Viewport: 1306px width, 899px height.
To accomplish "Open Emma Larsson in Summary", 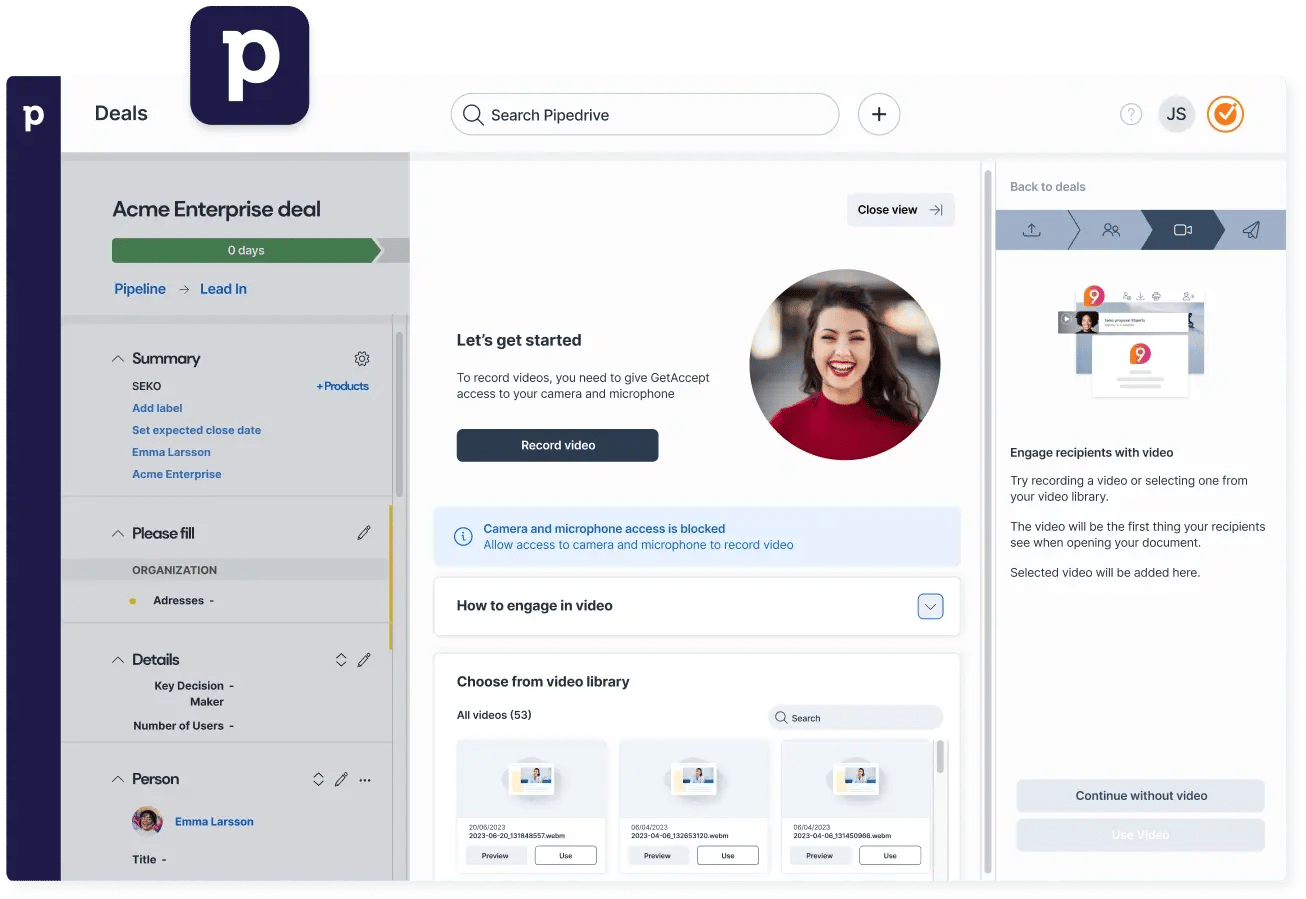I will (171, 452).
